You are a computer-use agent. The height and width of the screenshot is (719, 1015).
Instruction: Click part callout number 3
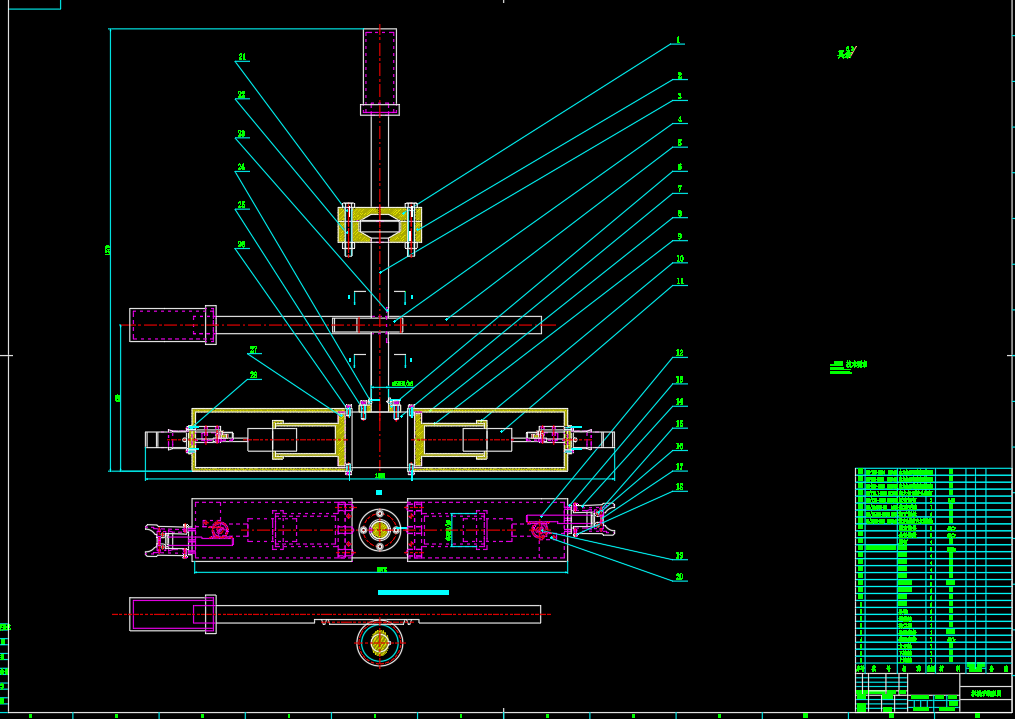pos(680,96)
